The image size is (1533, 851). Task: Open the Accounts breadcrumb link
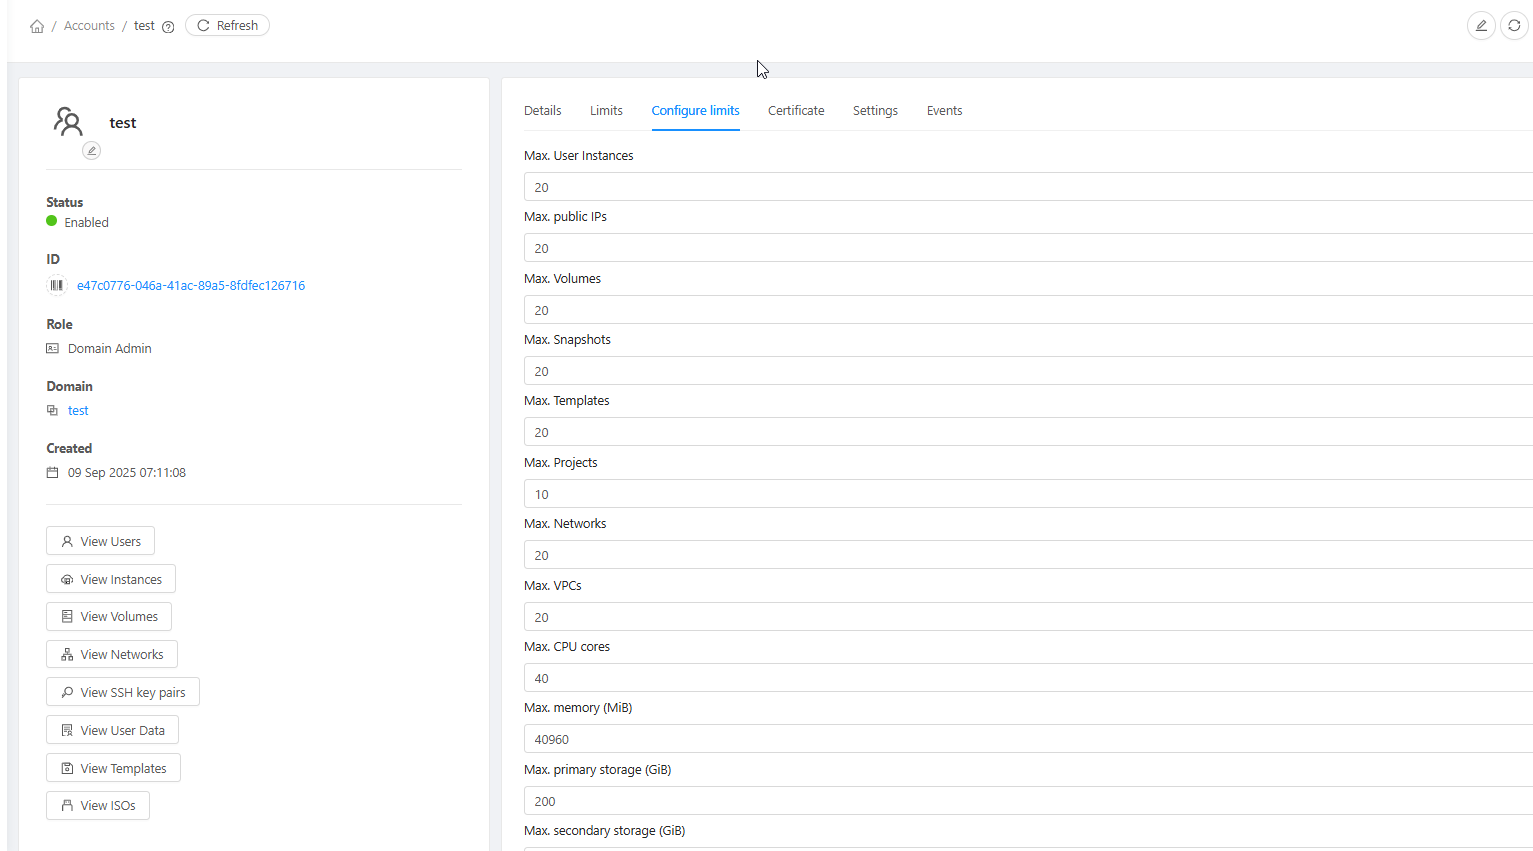(89, 26)
